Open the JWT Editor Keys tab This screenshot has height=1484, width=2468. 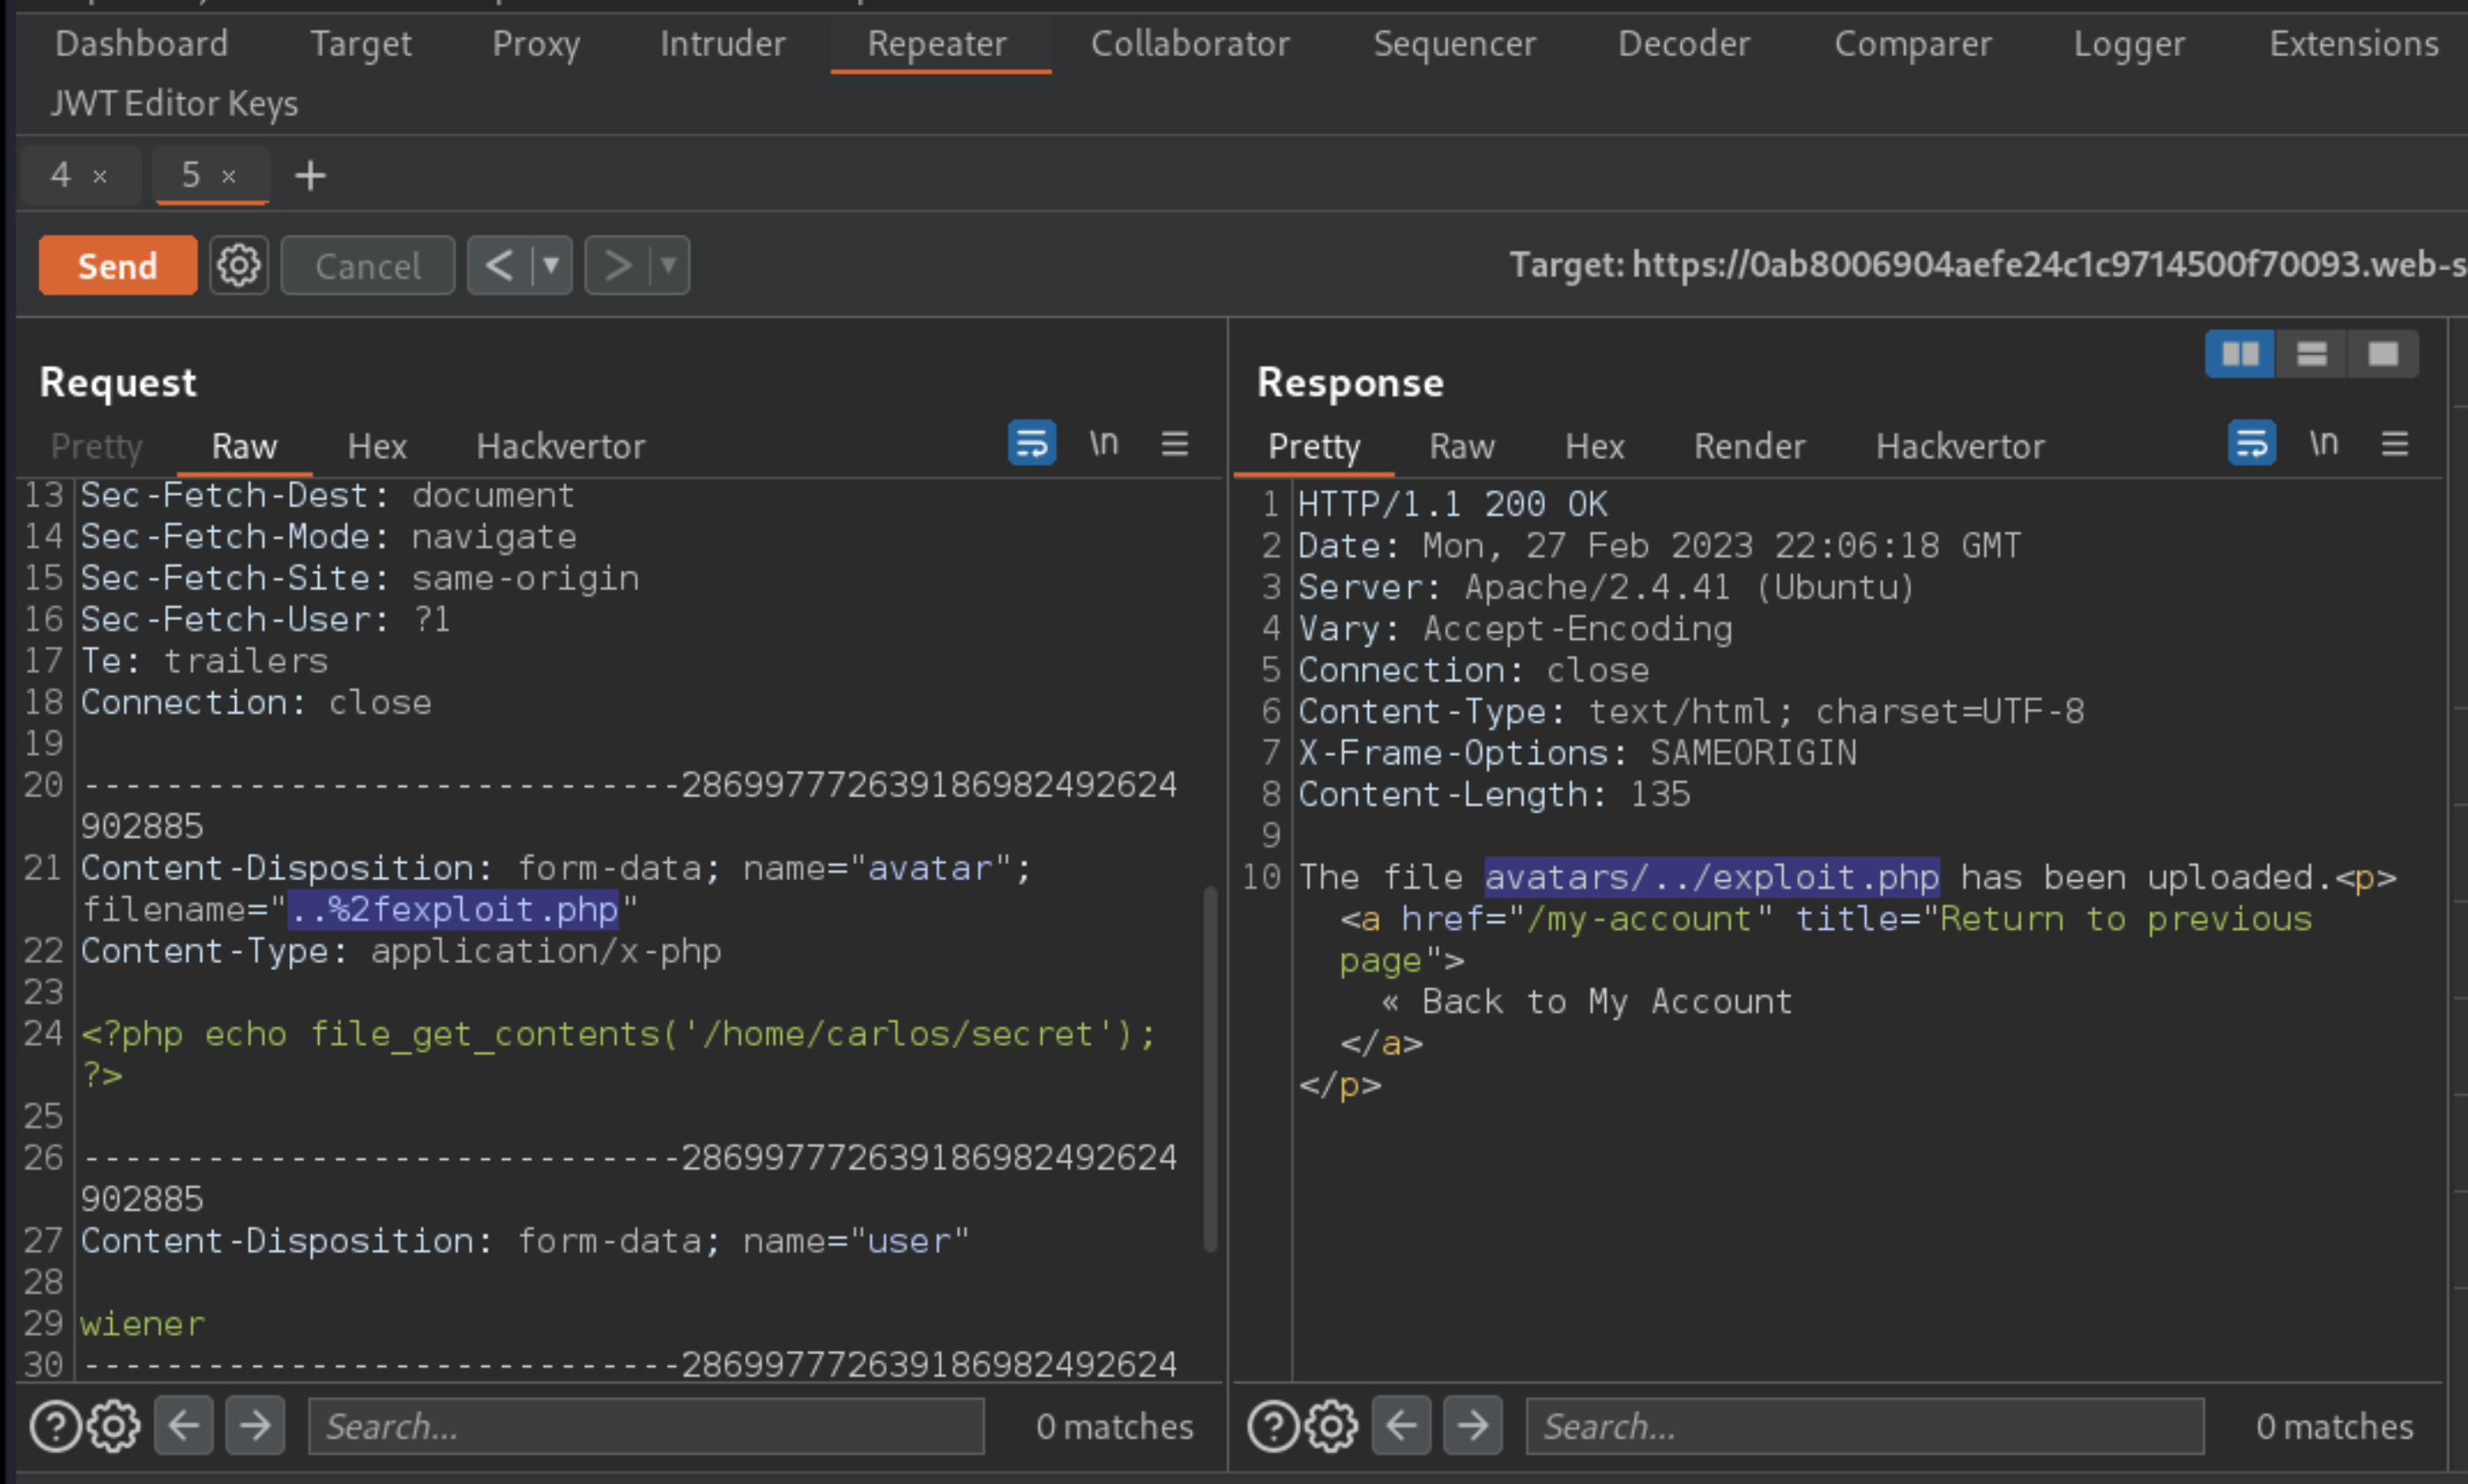coord(175,104)
